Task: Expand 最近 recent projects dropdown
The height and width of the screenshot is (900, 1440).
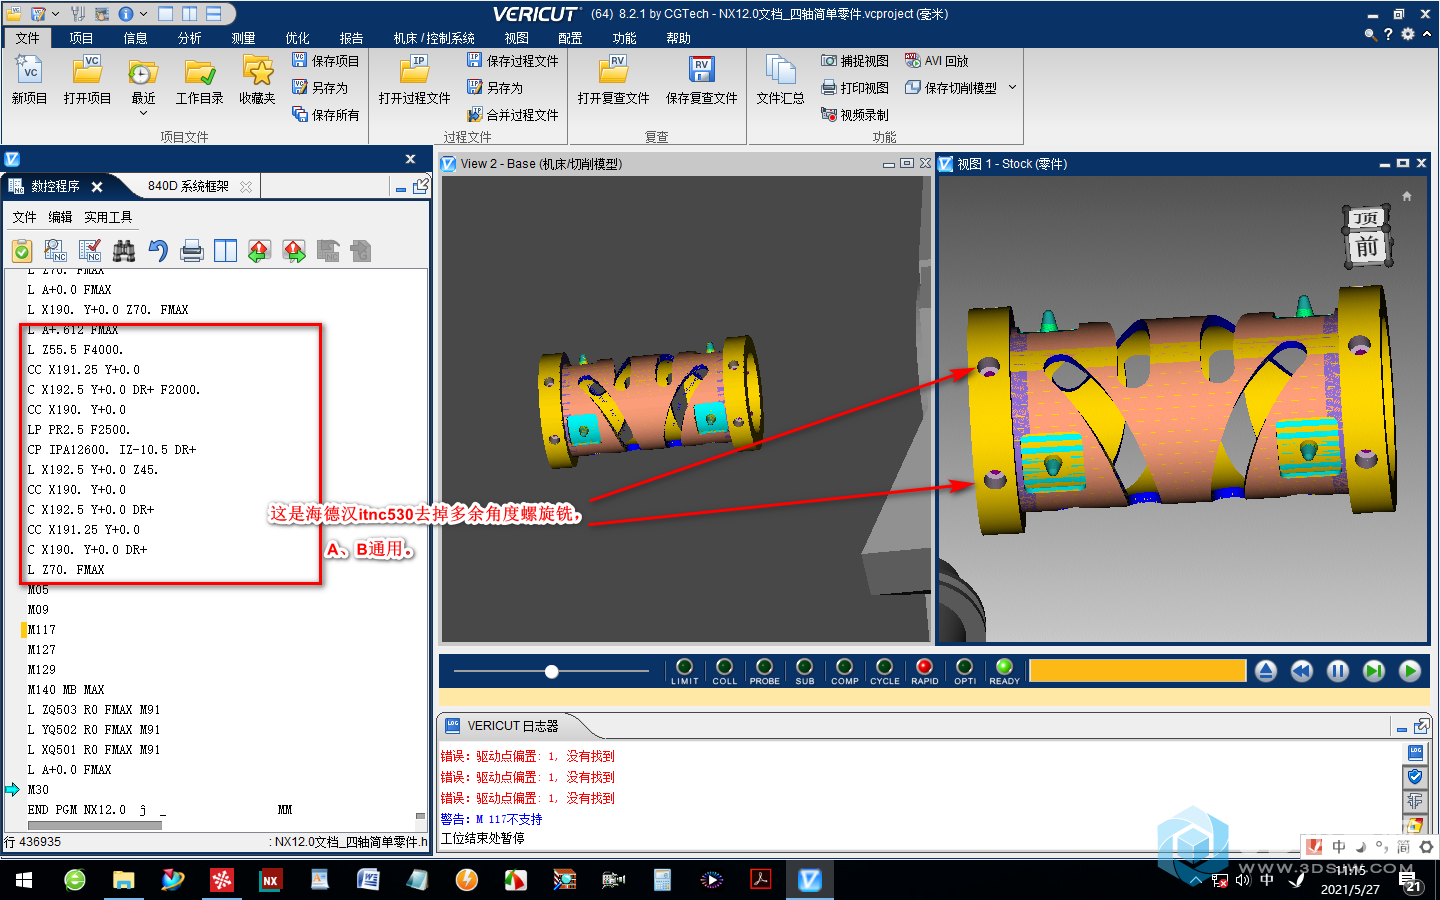Action: pos(143,113)
